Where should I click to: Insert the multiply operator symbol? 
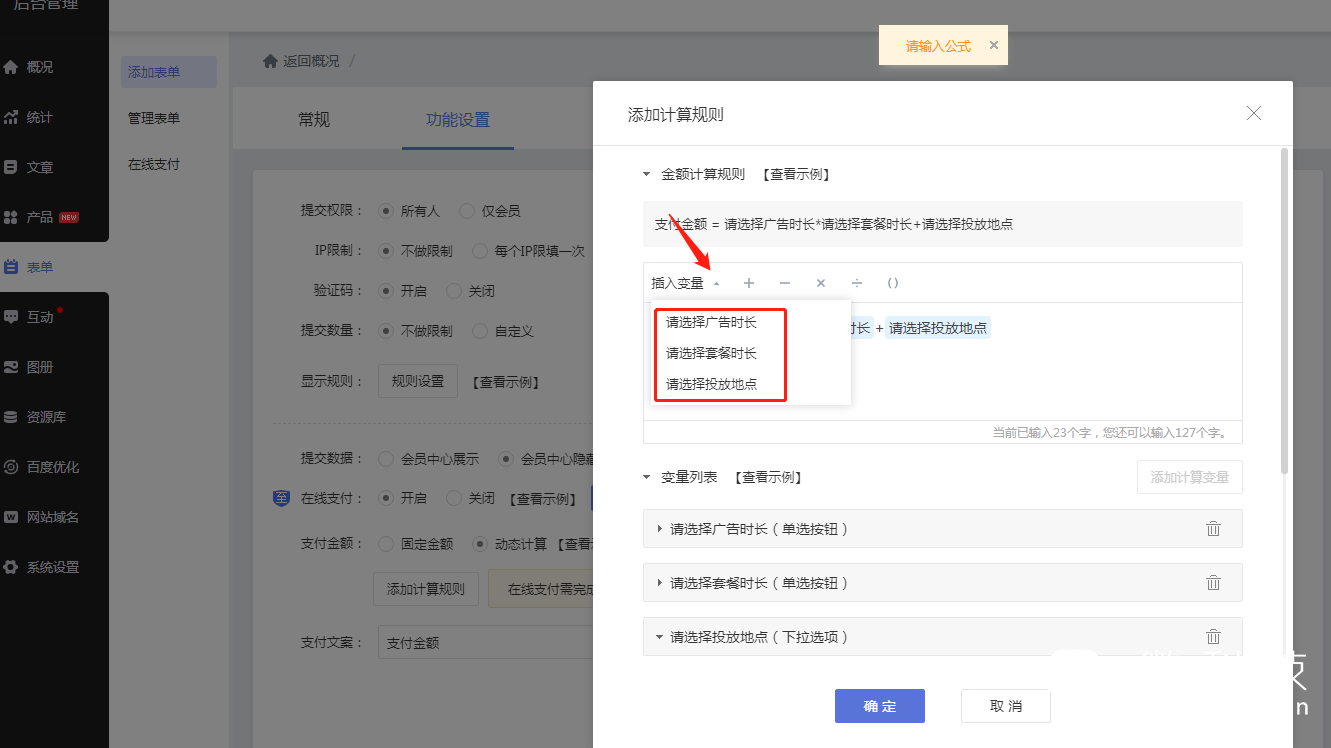click(821, 283)
